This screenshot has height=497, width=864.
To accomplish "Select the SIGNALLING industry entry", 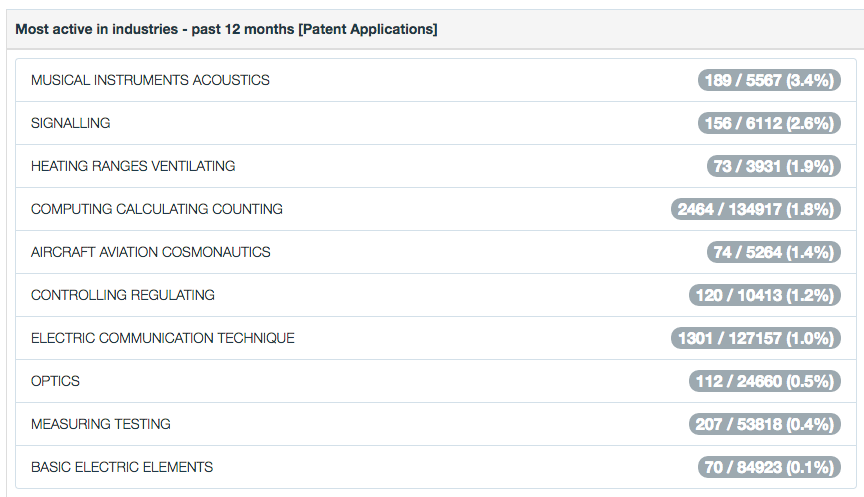I will [71, 123].
